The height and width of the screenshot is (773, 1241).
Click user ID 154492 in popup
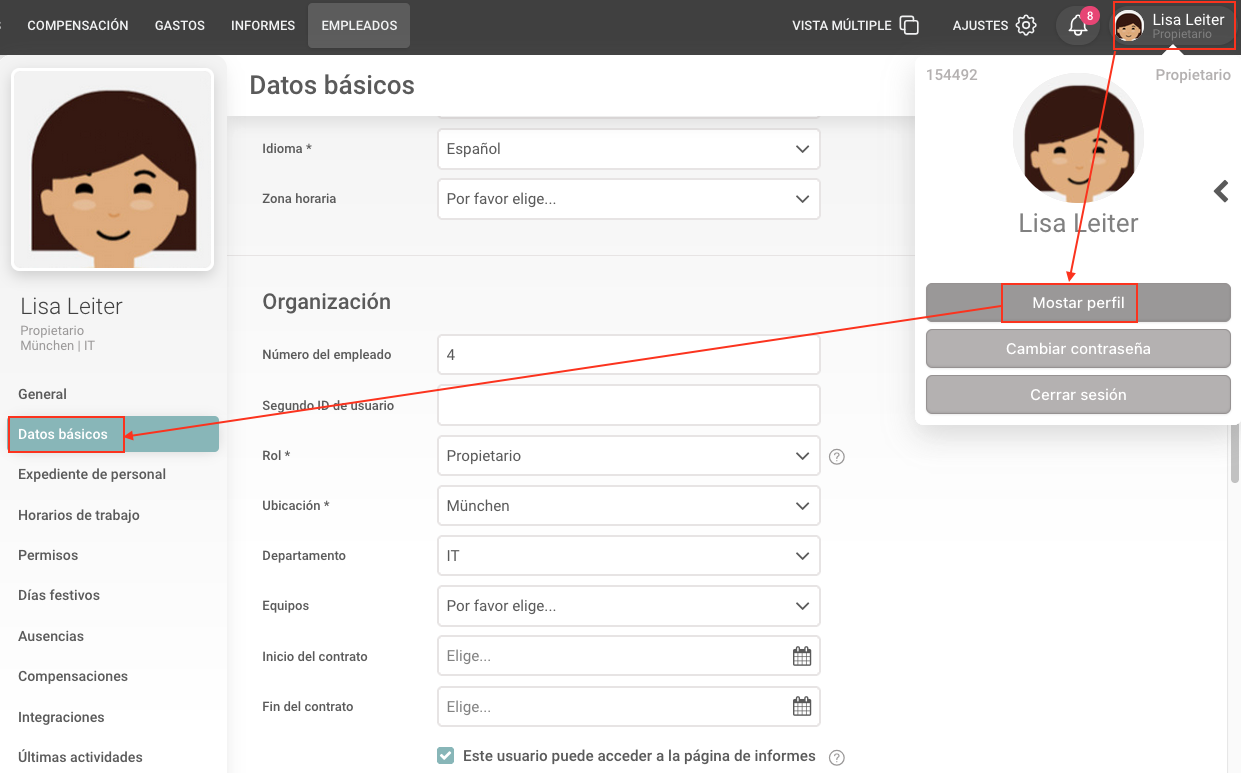[952, 75]
